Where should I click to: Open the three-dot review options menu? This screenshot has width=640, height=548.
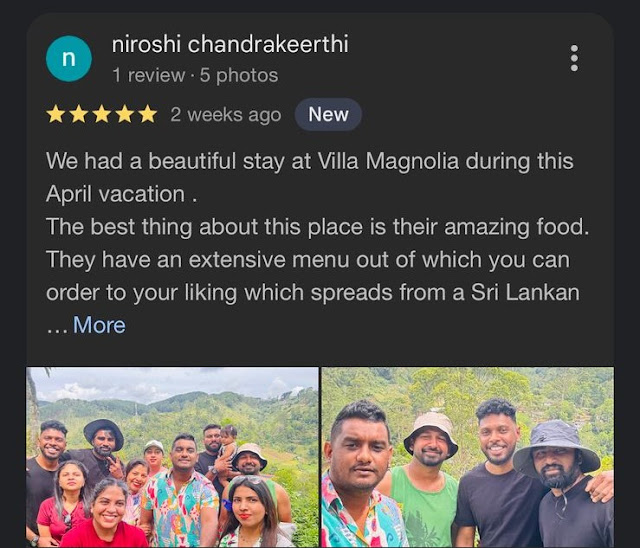(x=574, y=58)
